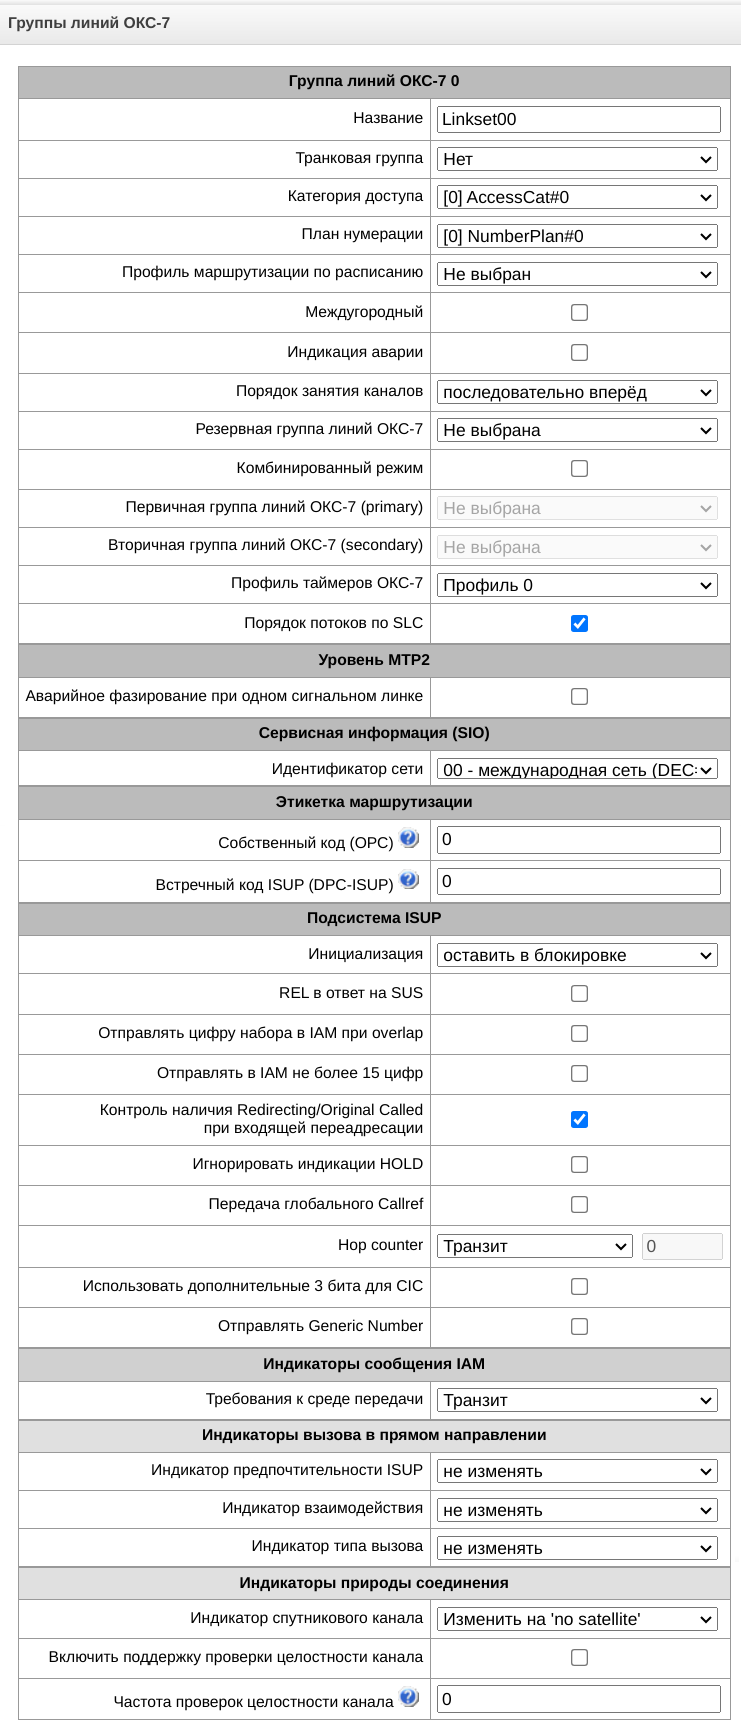Screen dimensions: 741x1730
Task: Enable the Междугородный checkbox
Action: click(x=579, y=313)
